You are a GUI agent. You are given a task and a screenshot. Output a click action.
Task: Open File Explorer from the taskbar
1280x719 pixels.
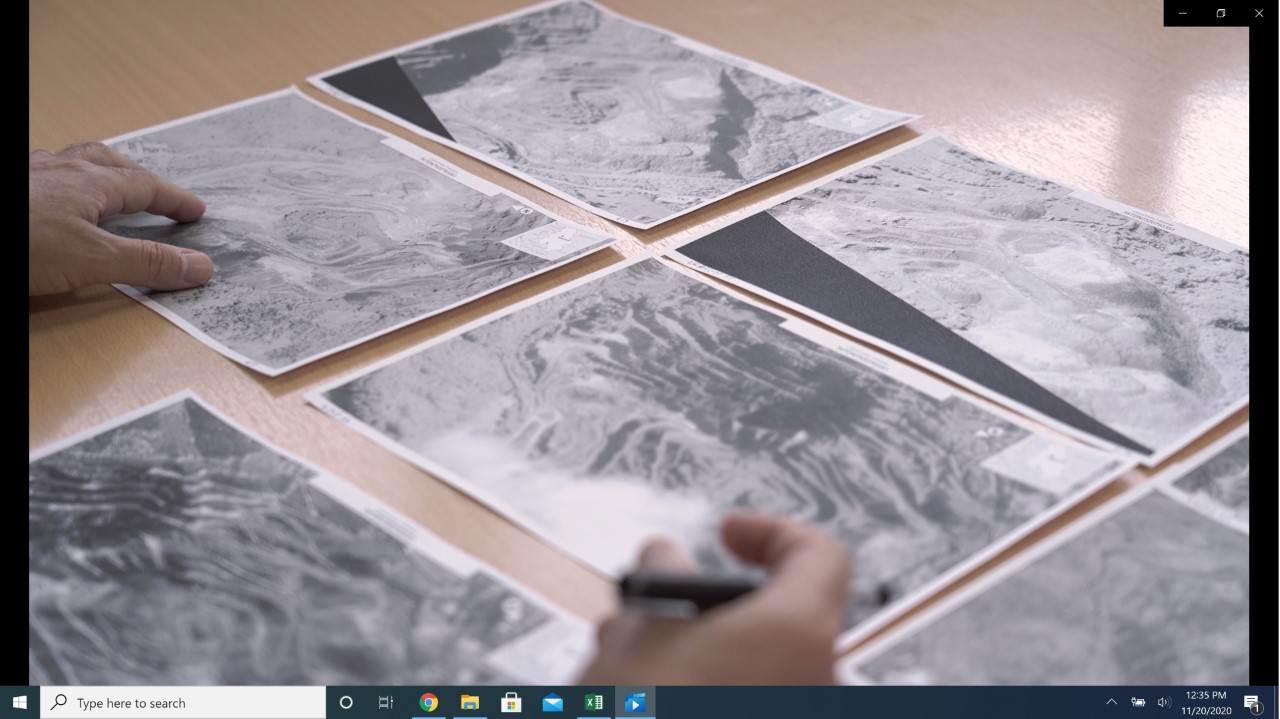coord(470,703)
